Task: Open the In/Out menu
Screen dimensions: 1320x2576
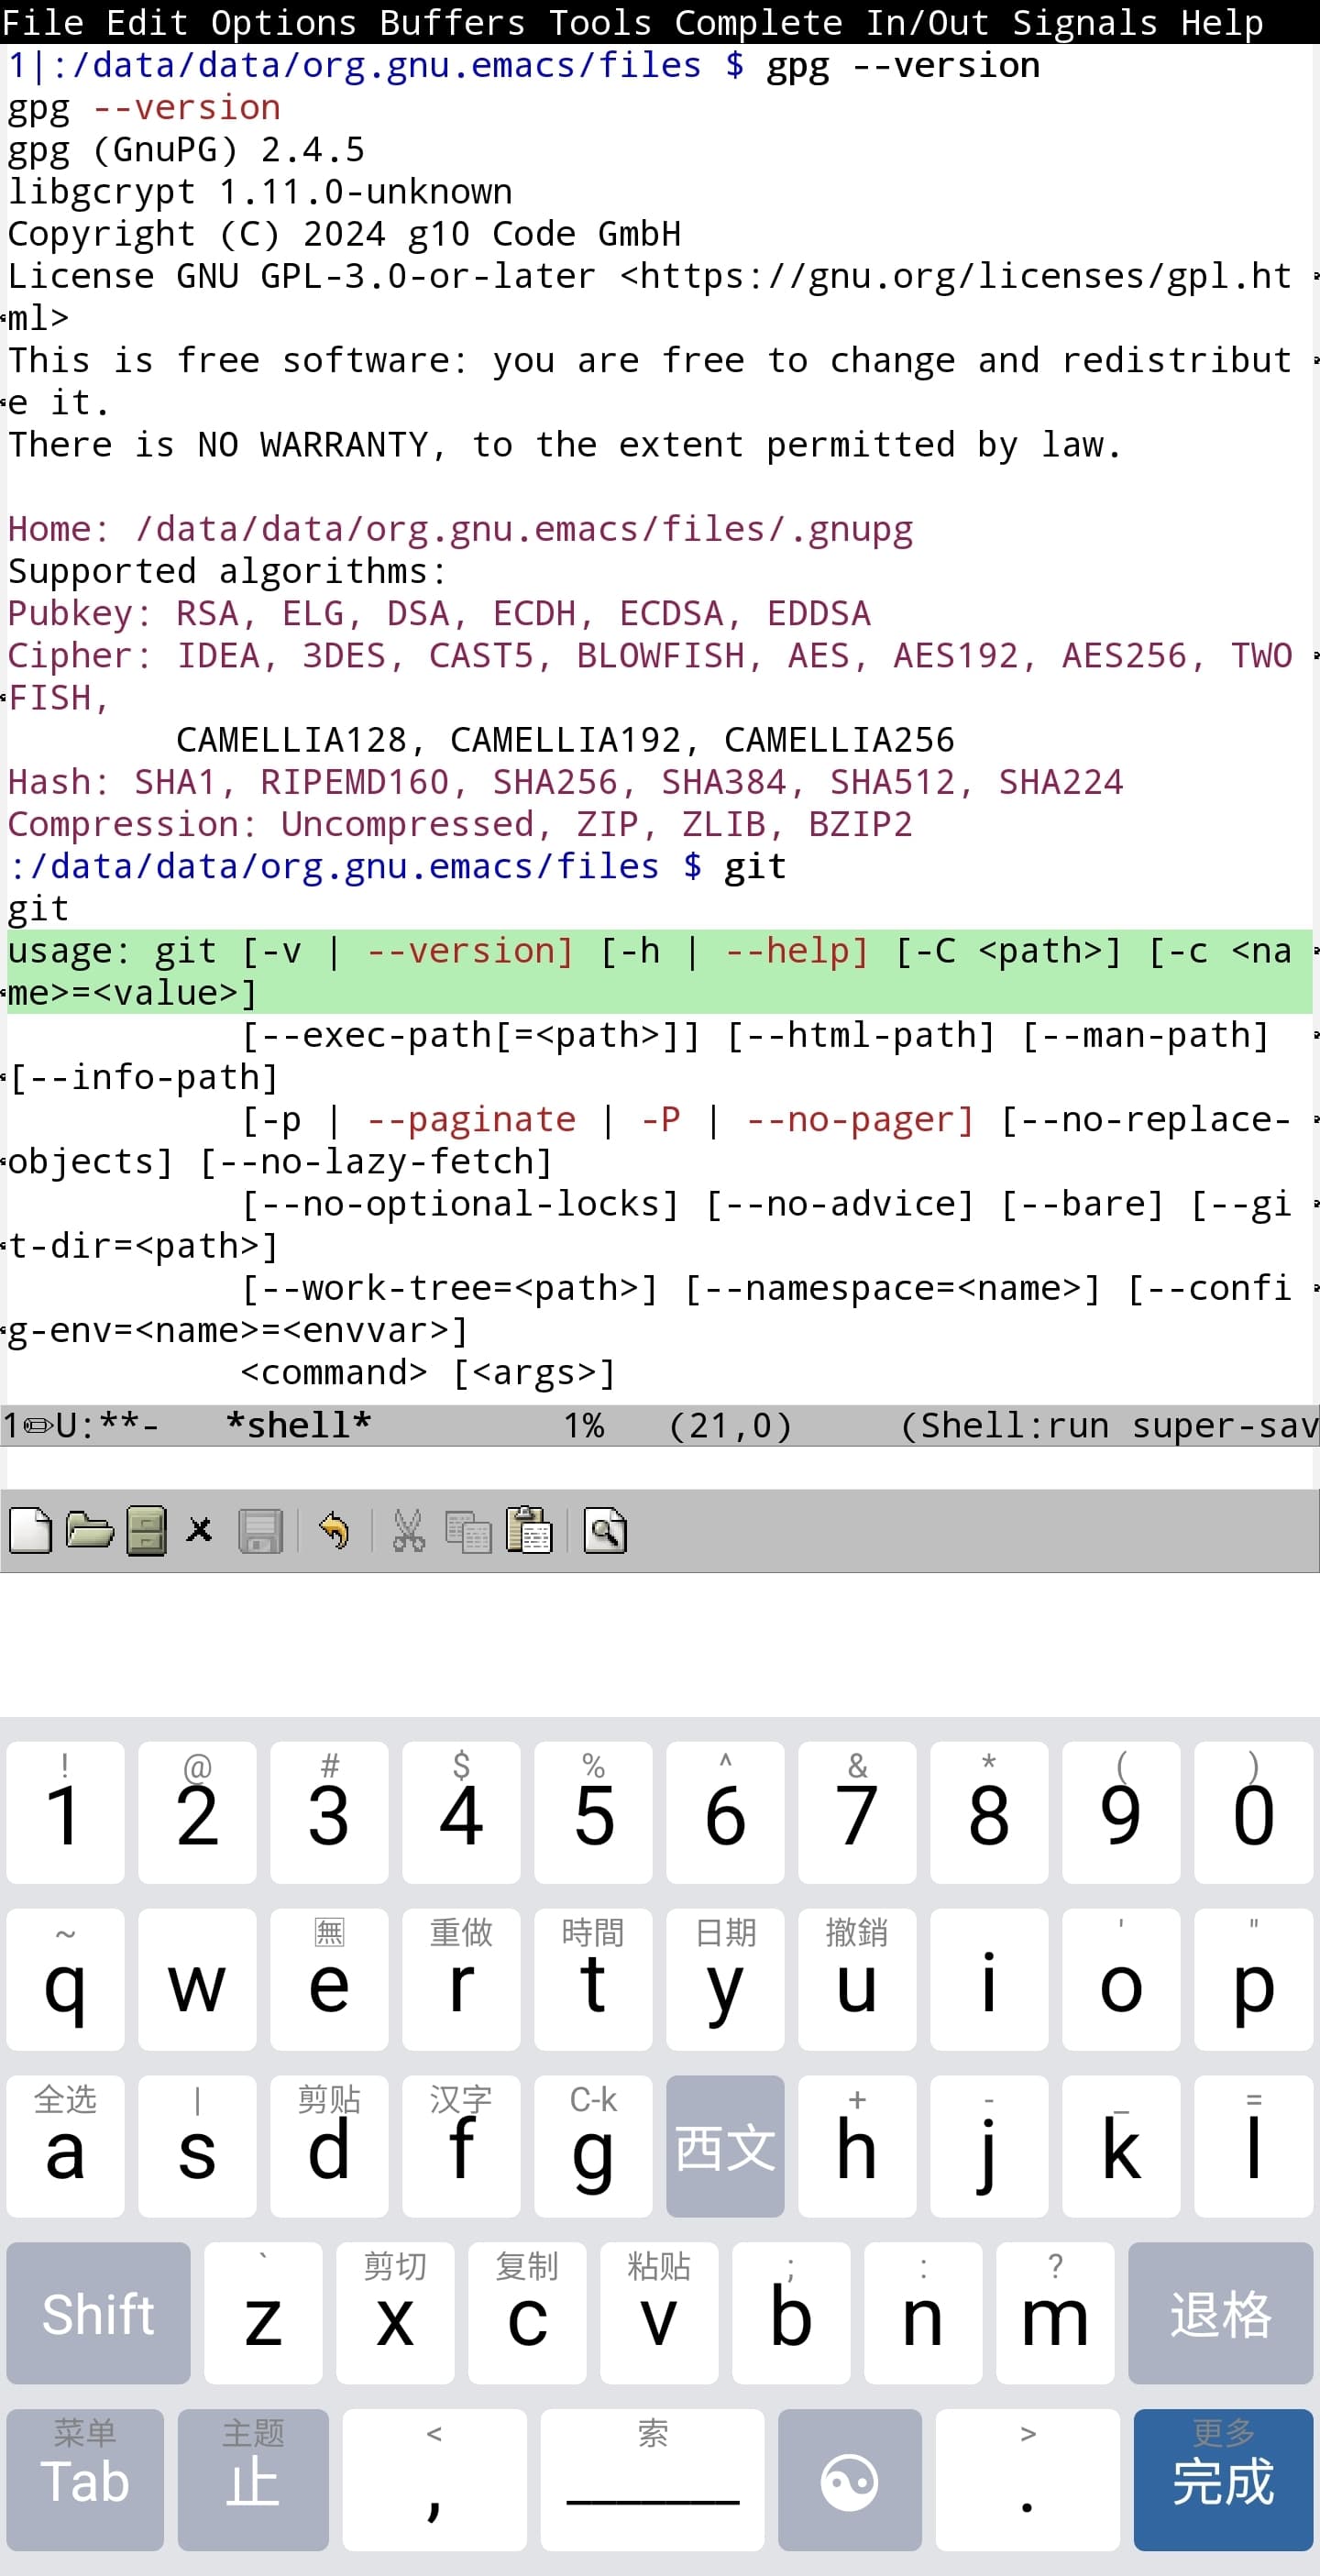Action: pyautogui.click(x=927, y=22)
